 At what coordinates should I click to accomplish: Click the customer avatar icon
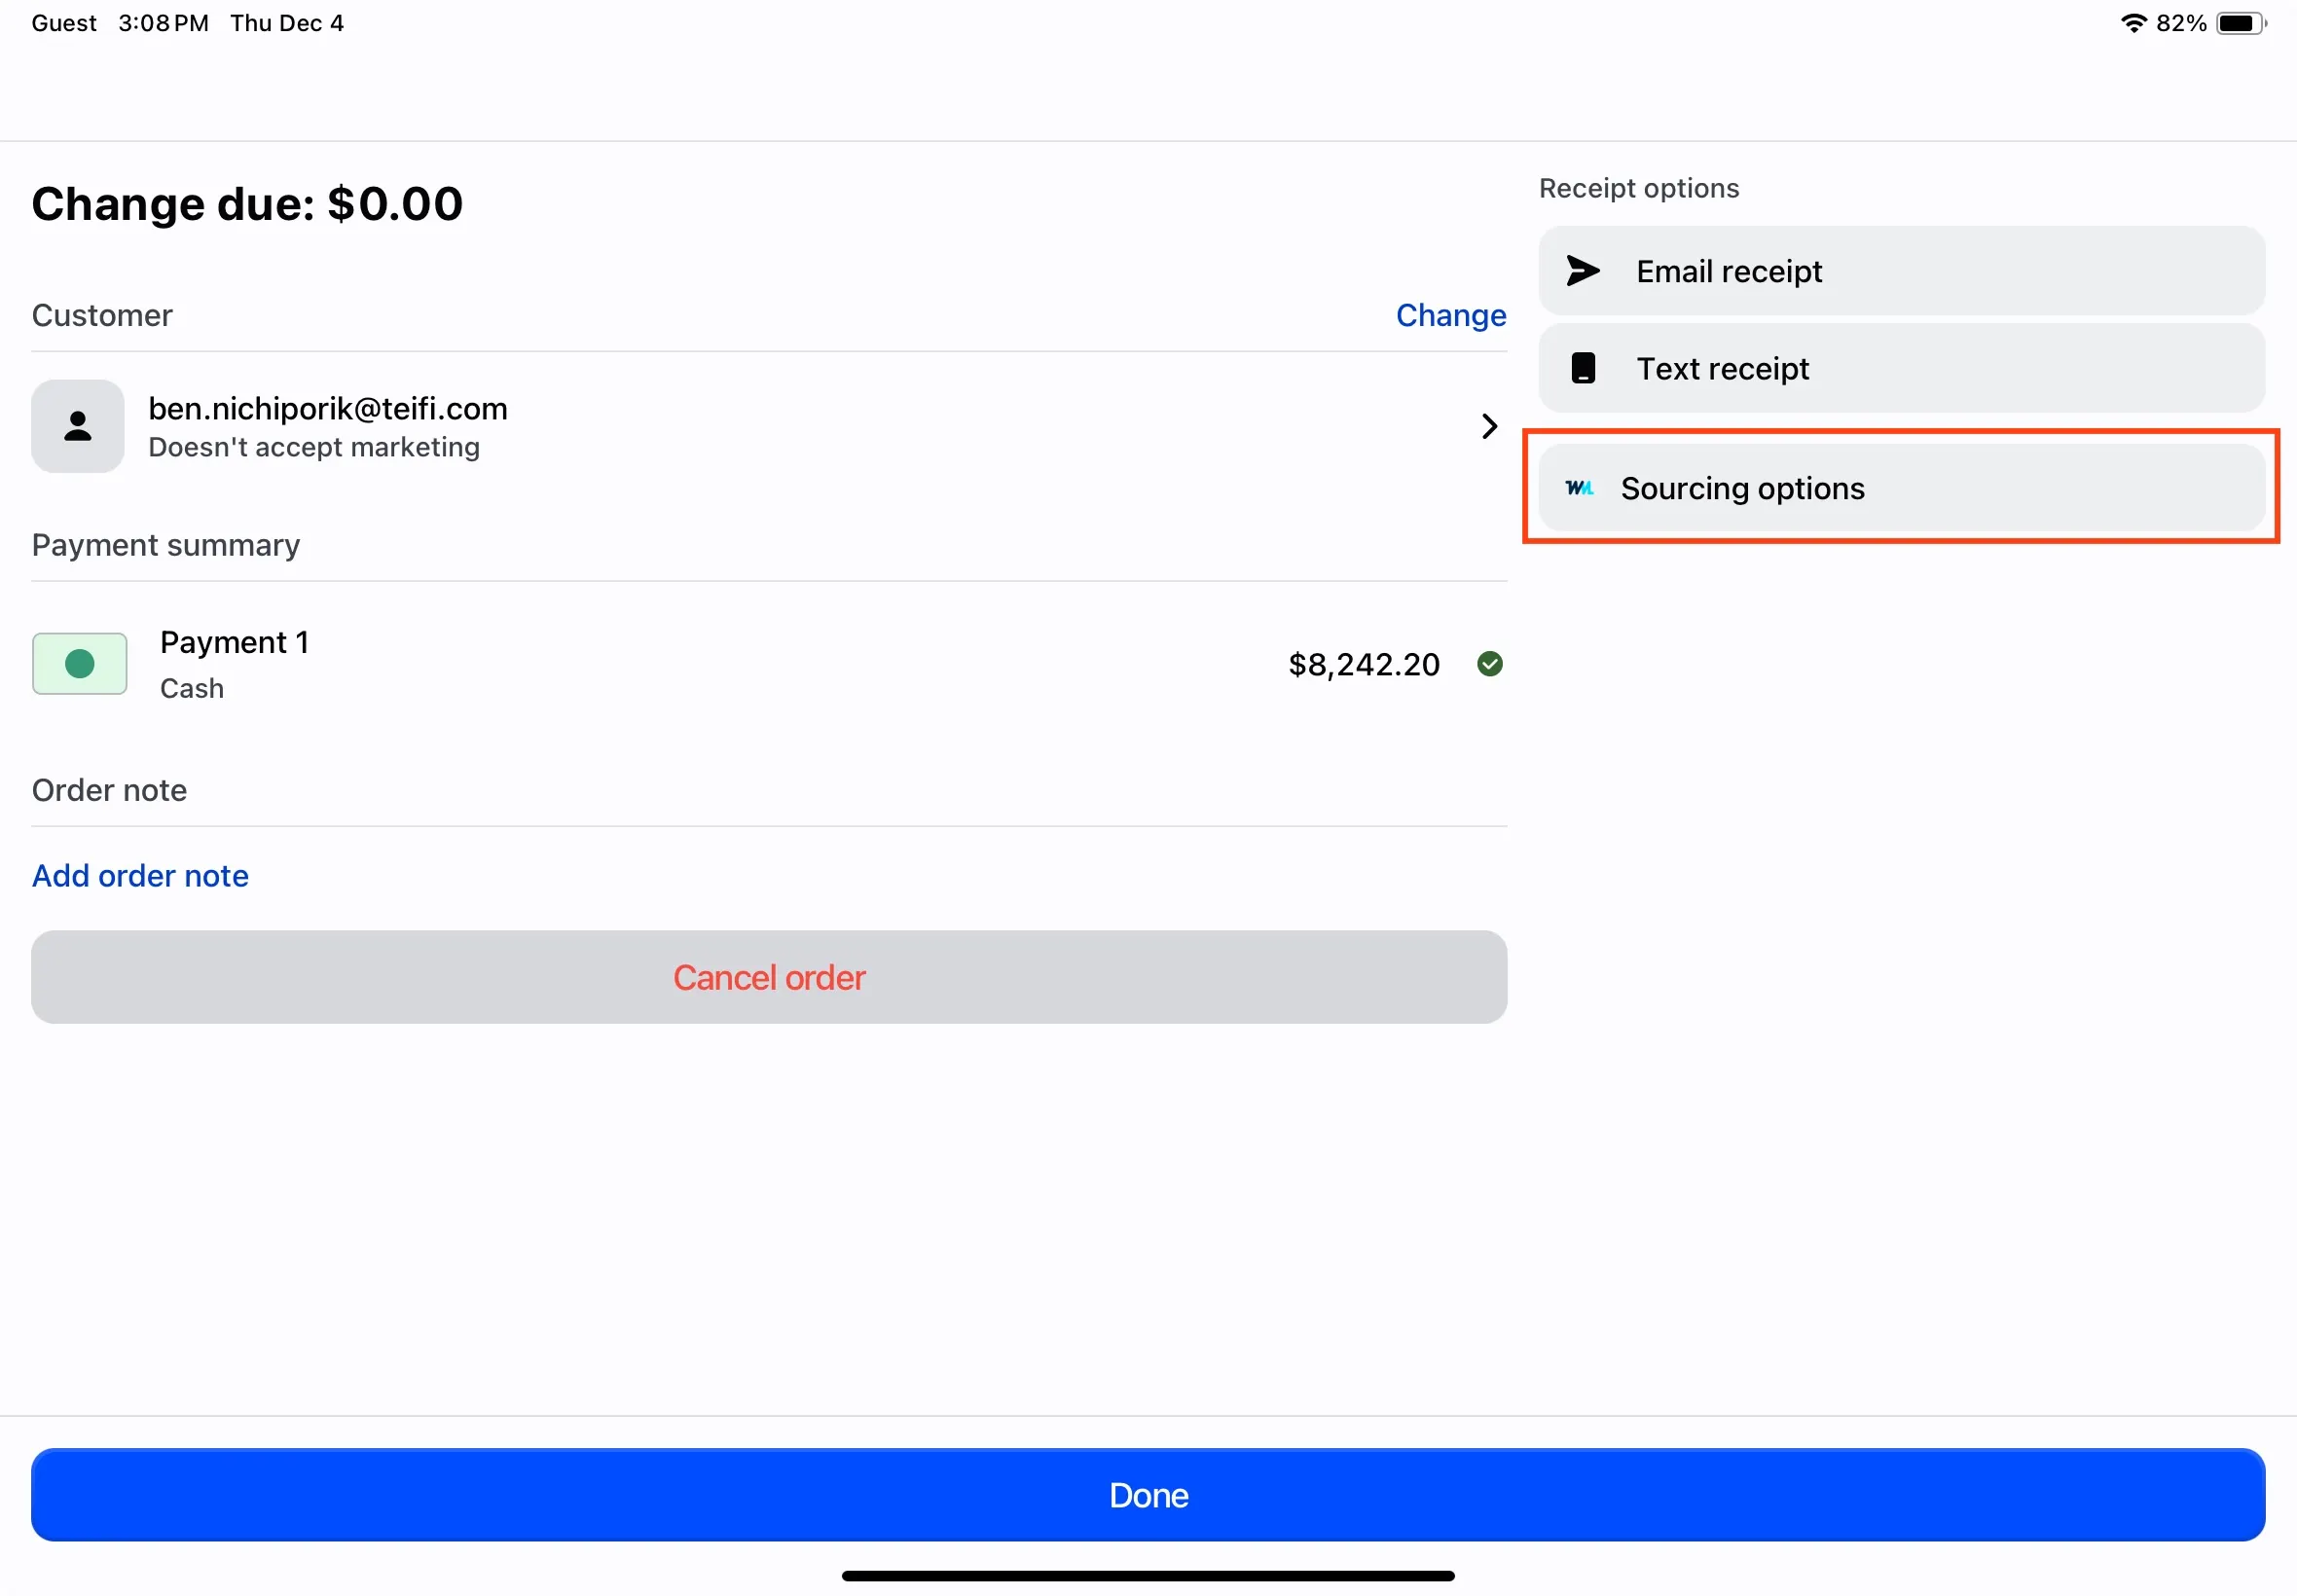coord(78,426)
